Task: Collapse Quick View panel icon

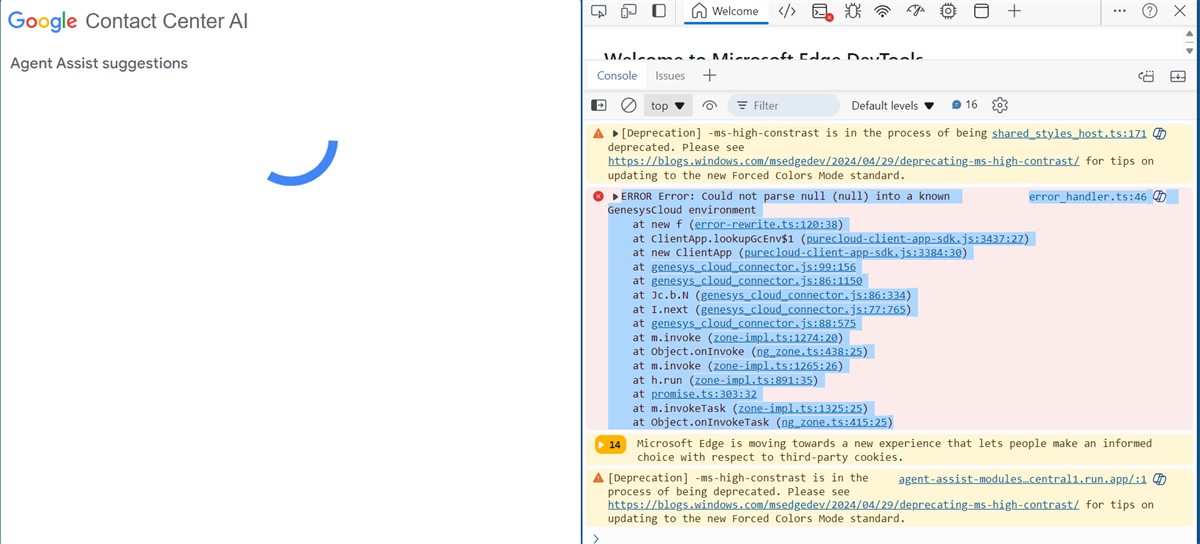Action: pyautogui.click(x=1180, y=76)
